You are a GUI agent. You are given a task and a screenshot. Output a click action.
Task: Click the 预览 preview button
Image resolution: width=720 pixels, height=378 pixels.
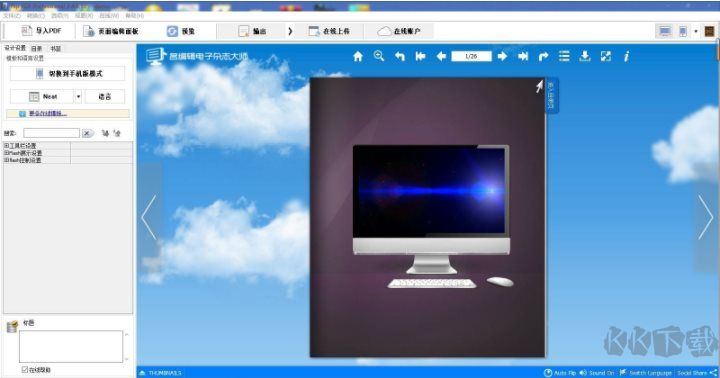181,31
